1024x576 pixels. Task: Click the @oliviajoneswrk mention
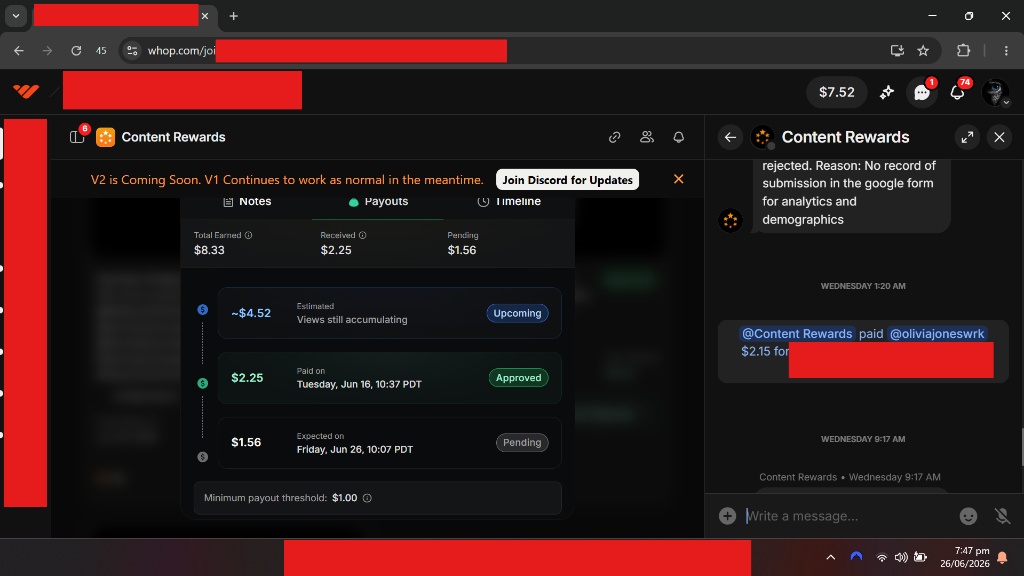[936, 334]
